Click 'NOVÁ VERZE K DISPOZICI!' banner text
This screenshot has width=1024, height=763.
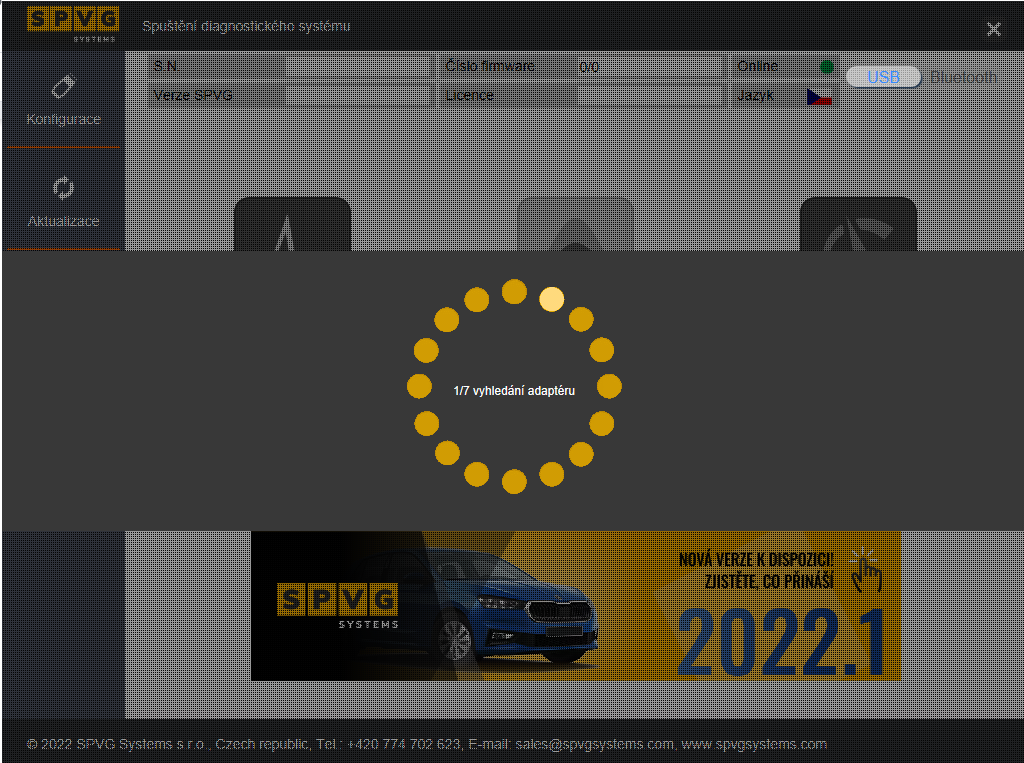point(756,560)
